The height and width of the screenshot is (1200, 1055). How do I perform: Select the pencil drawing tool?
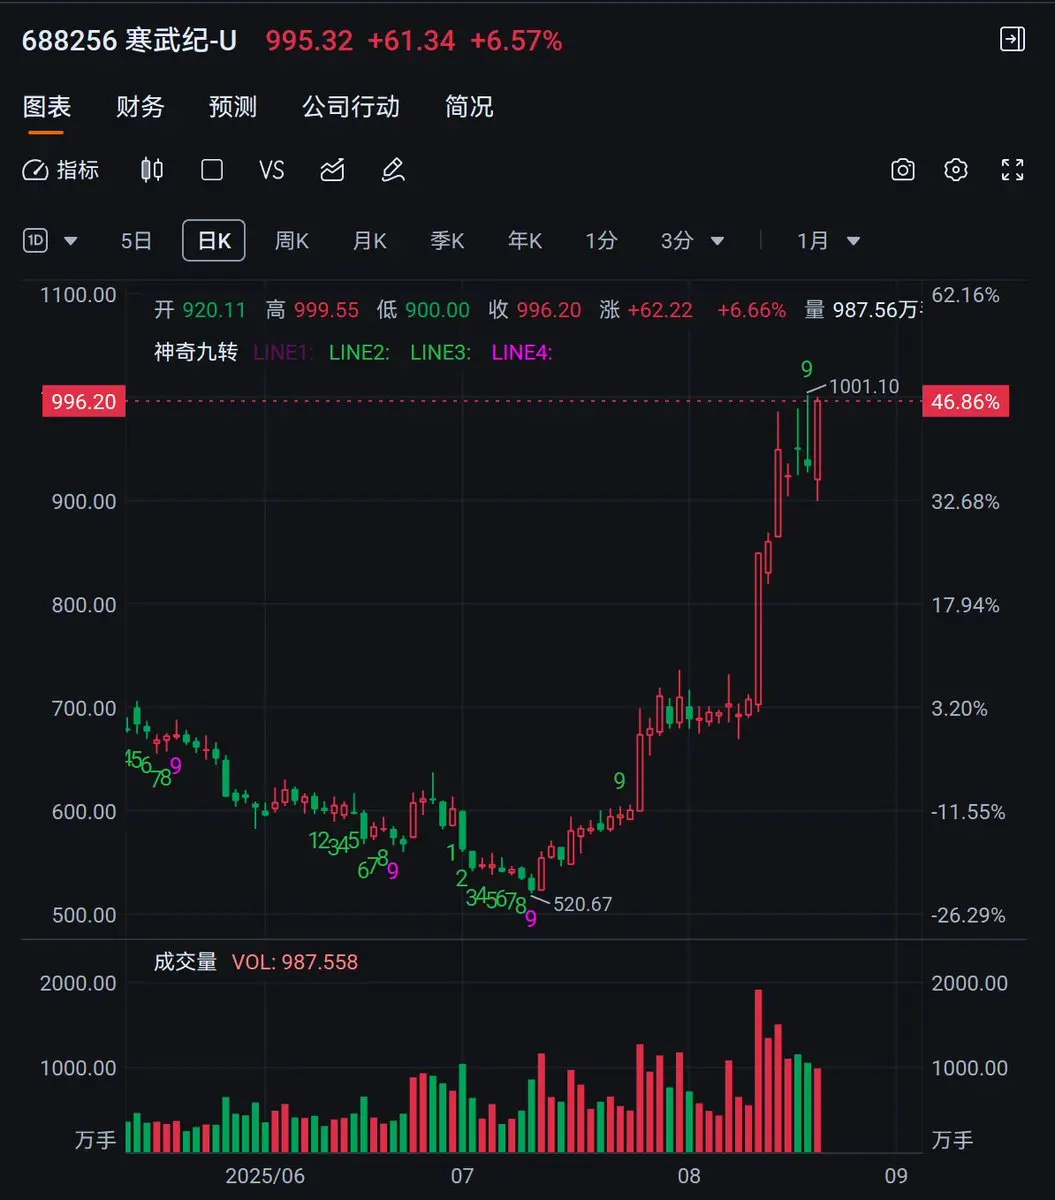(393, 170)
